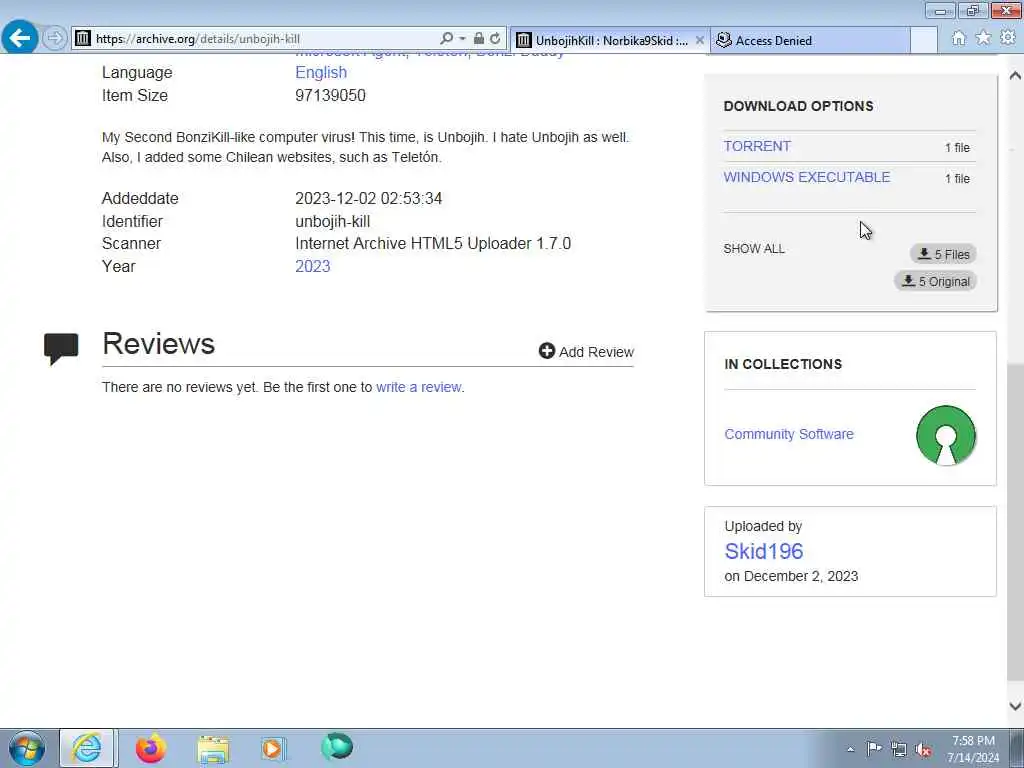The image size is (1024, 768).
Task: Click the search magnifier icon in address bar
Action: [447, 39]
